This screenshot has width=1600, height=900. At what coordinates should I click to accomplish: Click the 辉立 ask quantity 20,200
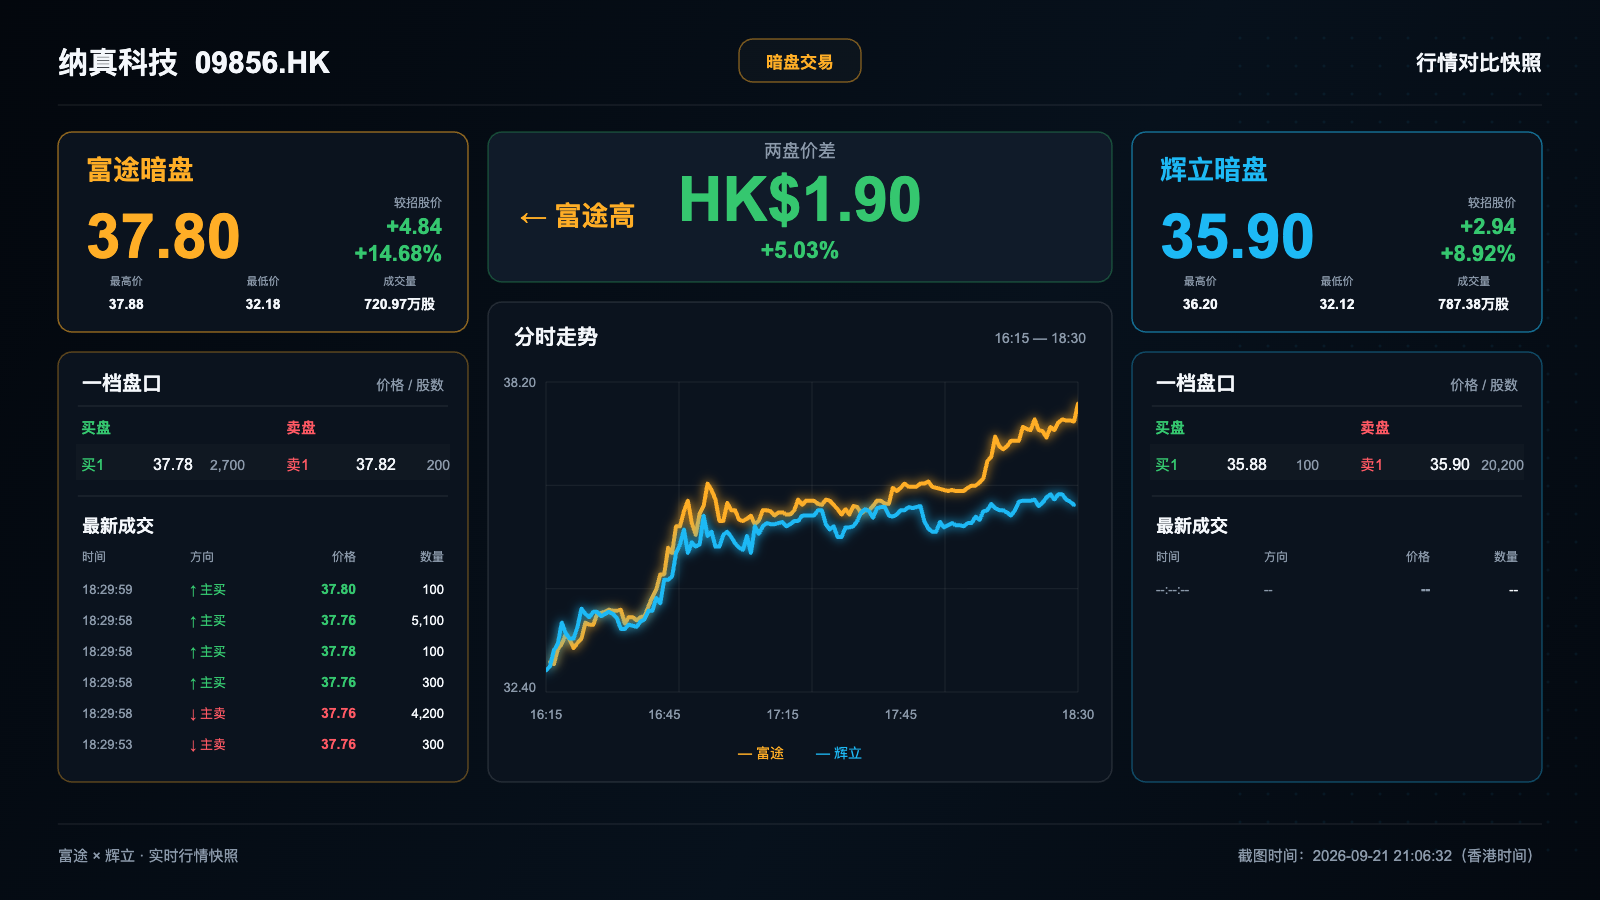click(x=1502, y=465)
